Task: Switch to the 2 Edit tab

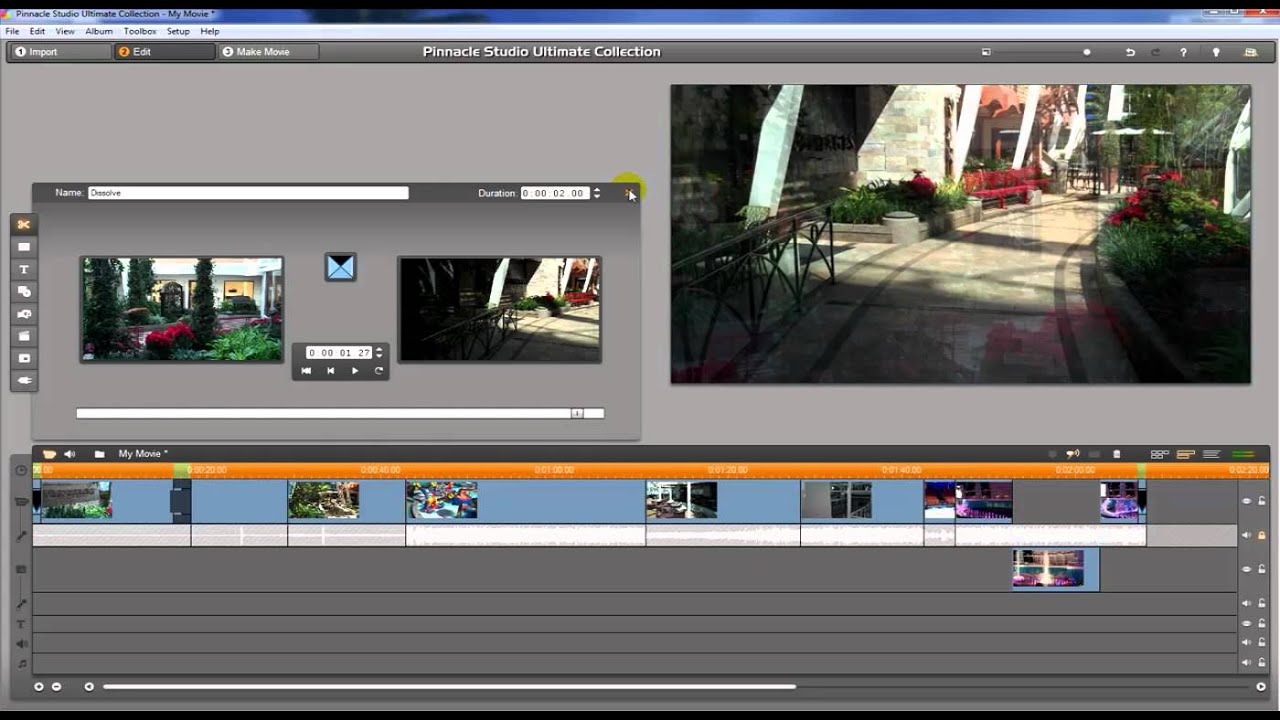Action: [x=164, y=52]
